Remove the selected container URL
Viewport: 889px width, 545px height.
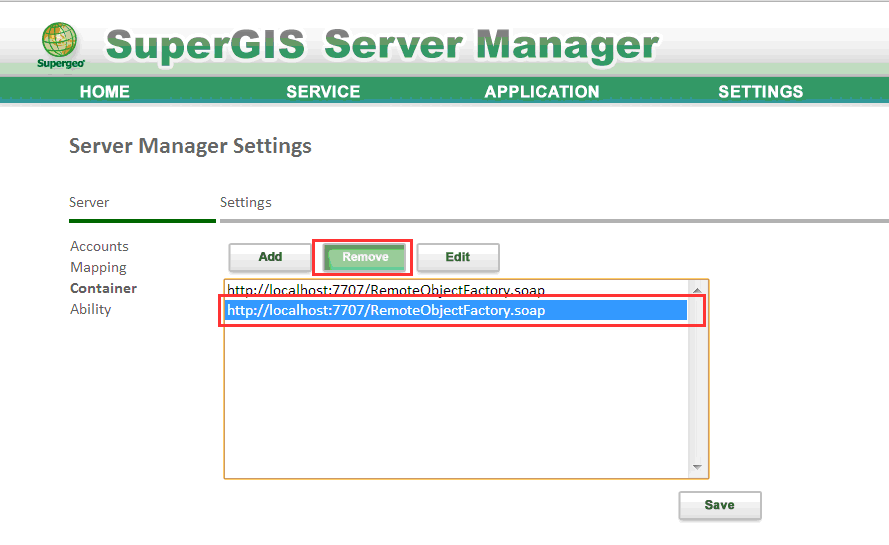(365, 257)
